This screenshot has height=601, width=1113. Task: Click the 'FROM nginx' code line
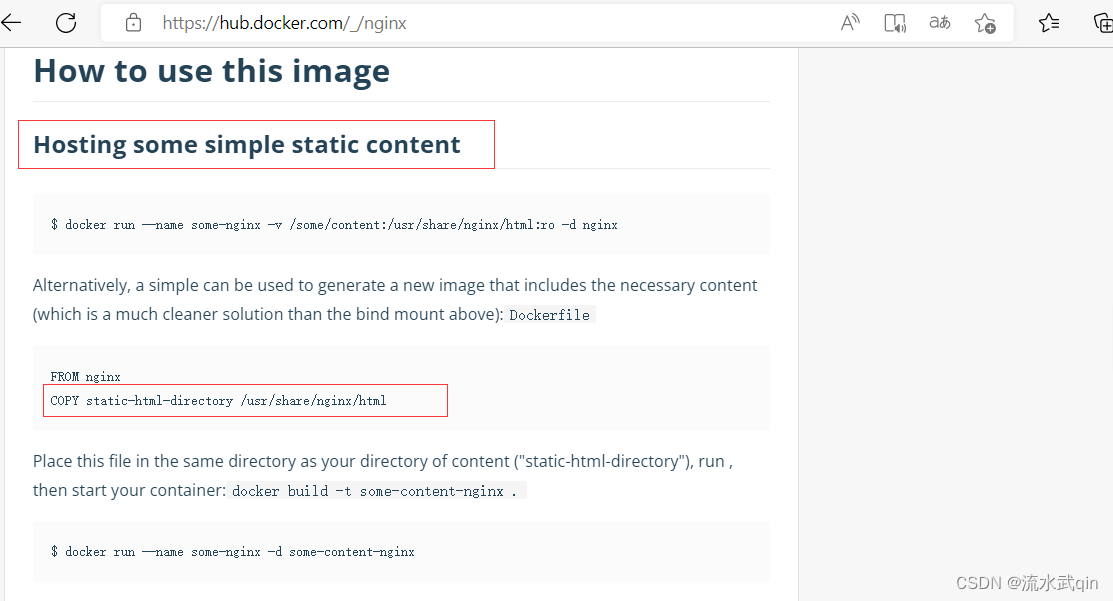coord(85,377)
